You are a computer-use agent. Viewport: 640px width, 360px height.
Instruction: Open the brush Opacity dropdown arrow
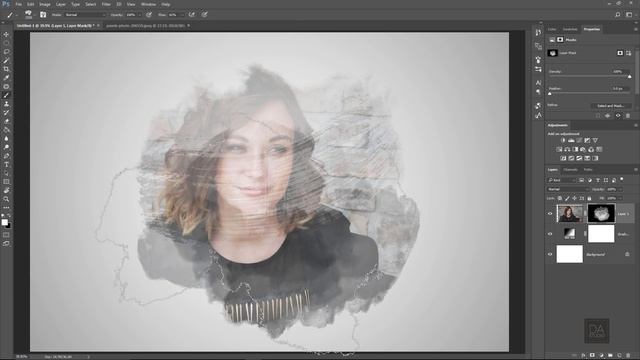[x=139, y=15]
